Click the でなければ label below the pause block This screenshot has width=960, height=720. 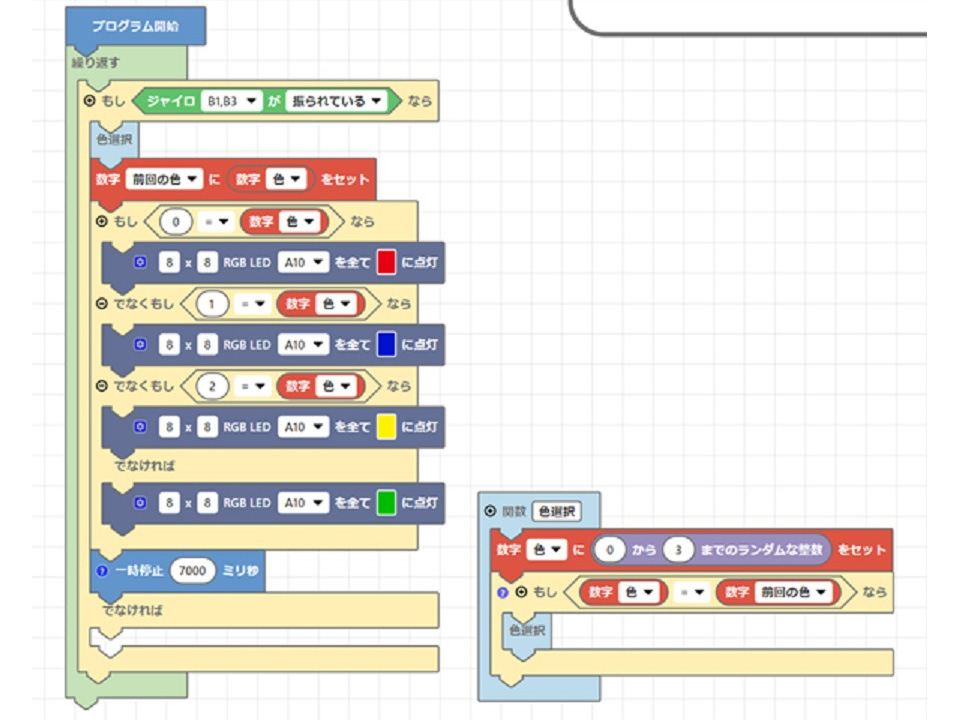tap(132, 610)
